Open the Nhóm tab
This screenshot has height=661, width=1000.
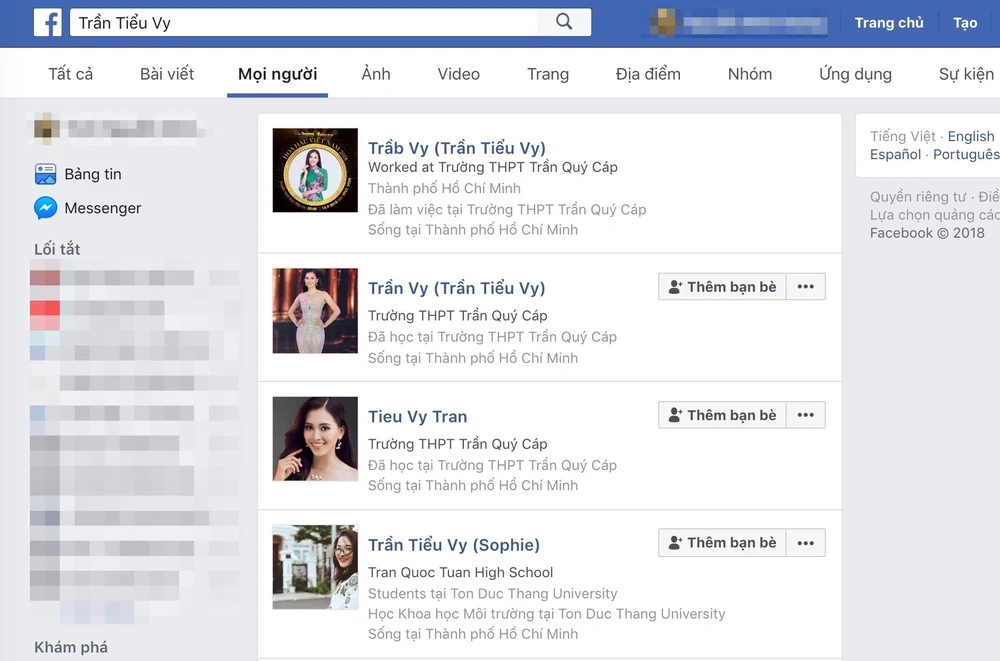coord(749,74)
